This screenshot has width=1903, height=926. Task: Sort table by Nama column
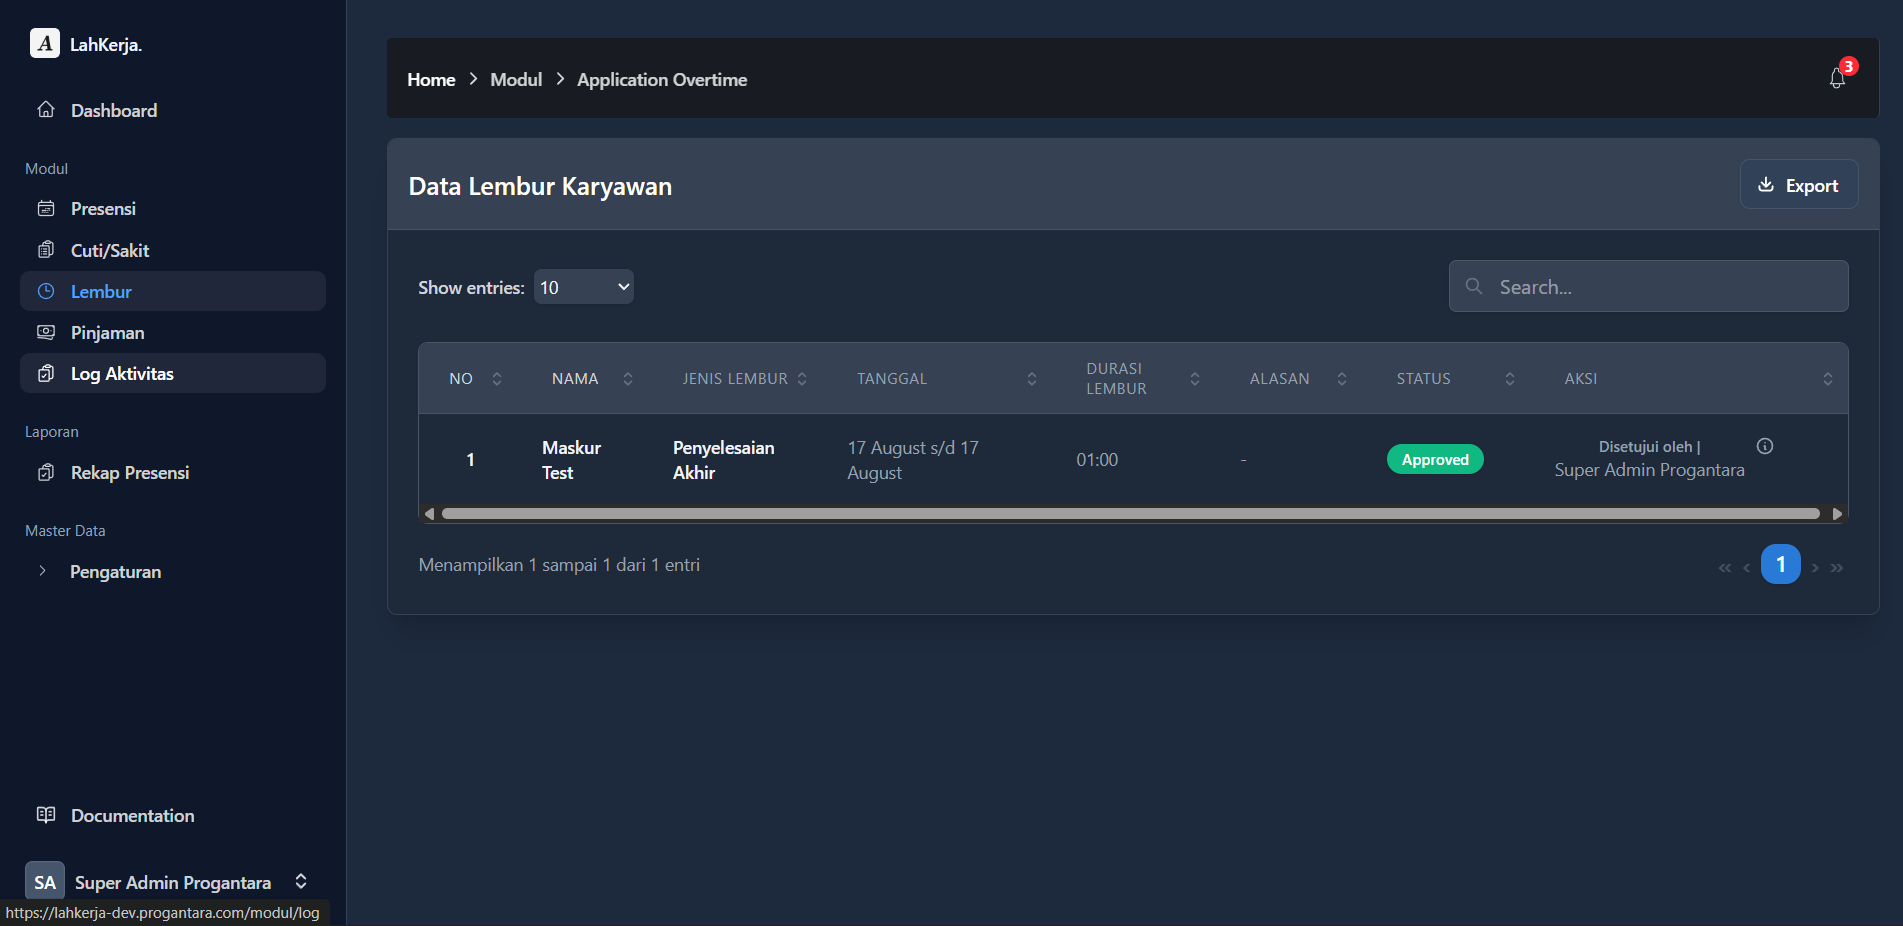[x=627, y=379]
